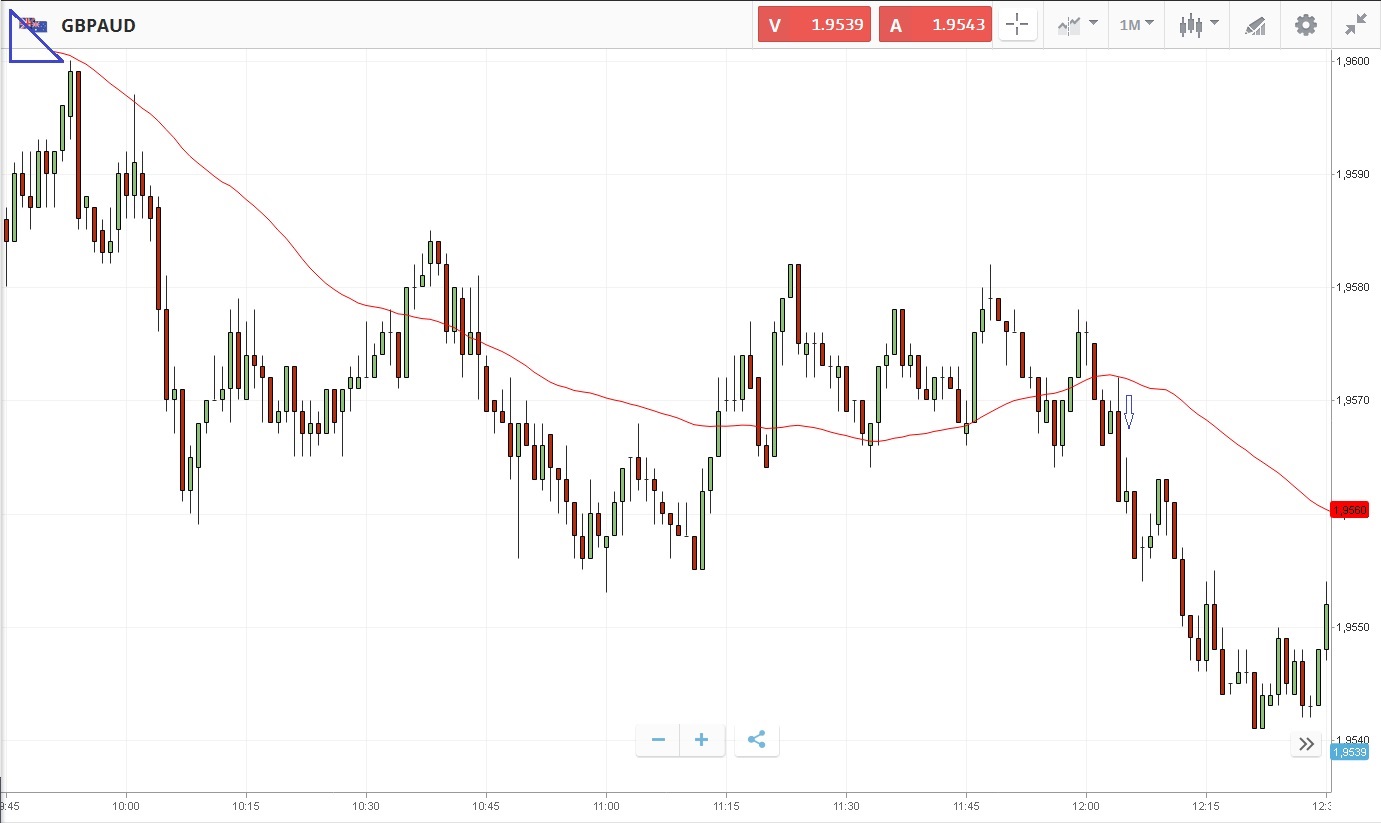
Task: Click the collapse chart arrows icon
Action: click(x=1356, y=25)
